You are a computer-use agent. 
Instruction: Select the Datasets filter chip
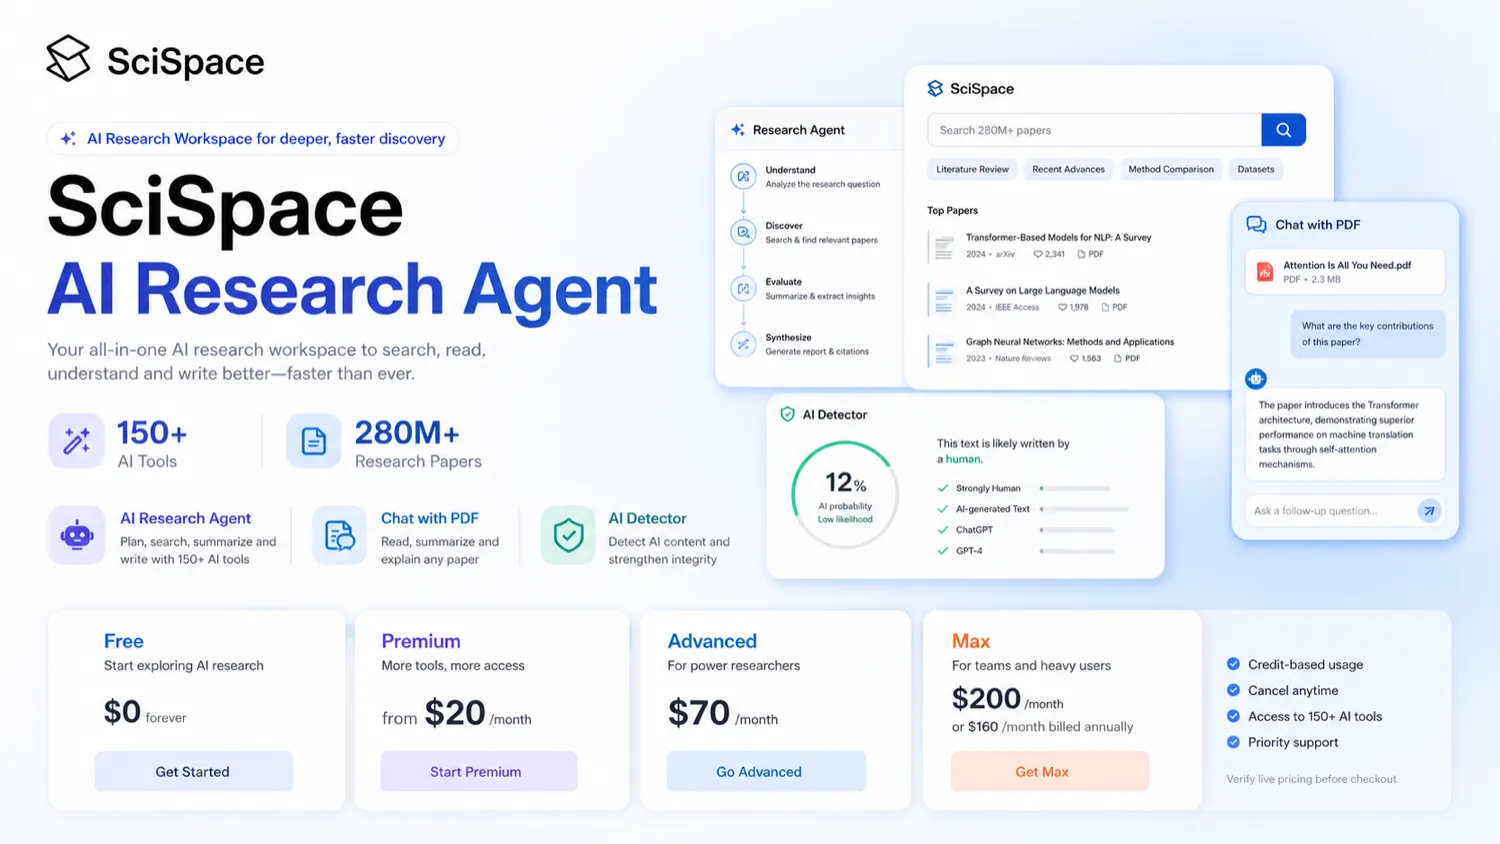pos(1256,169)
